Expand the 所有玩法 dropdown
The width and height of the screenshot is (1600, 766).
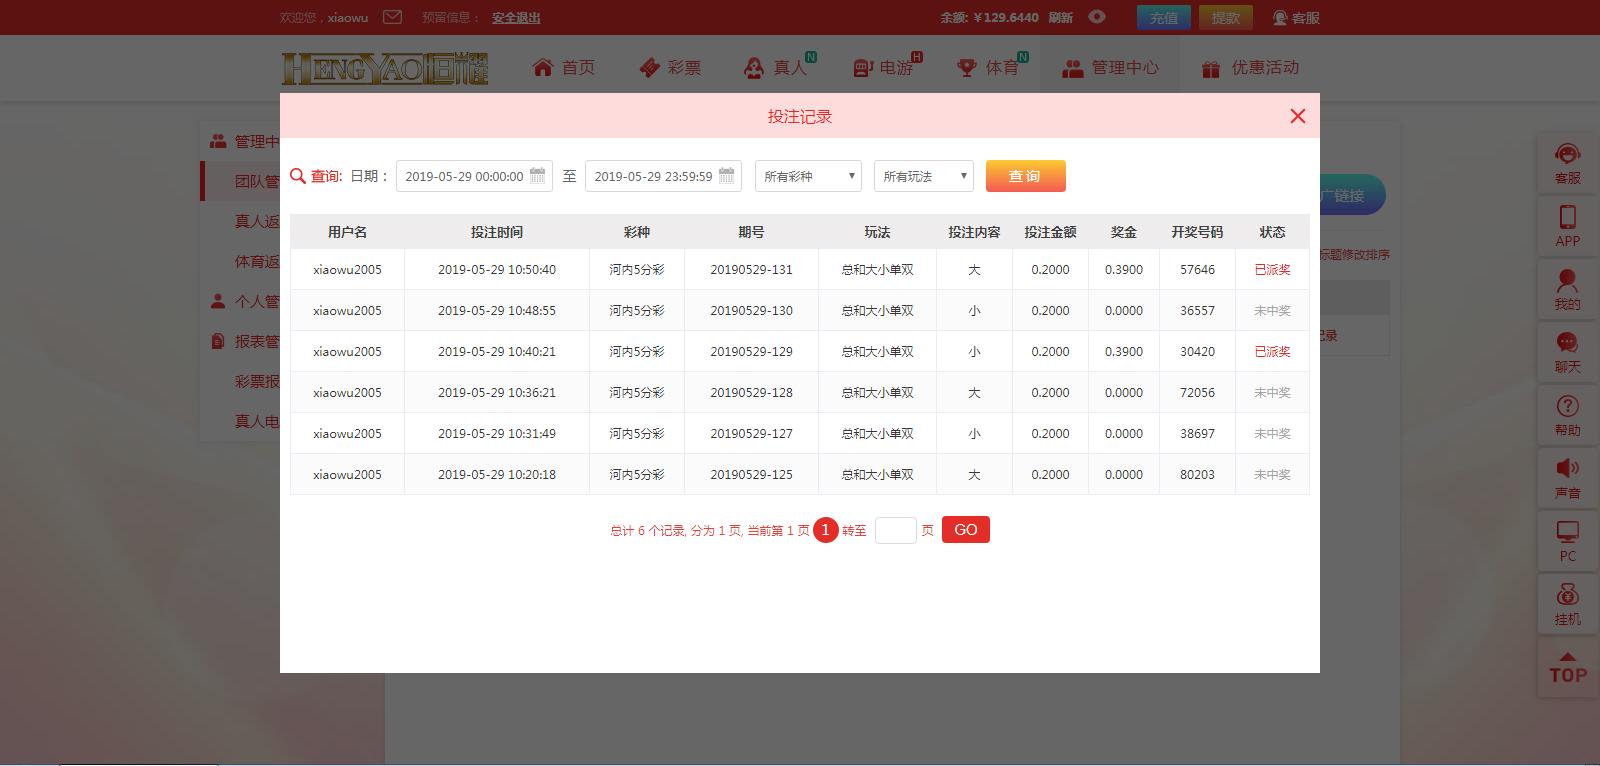[x=924, y=176]
